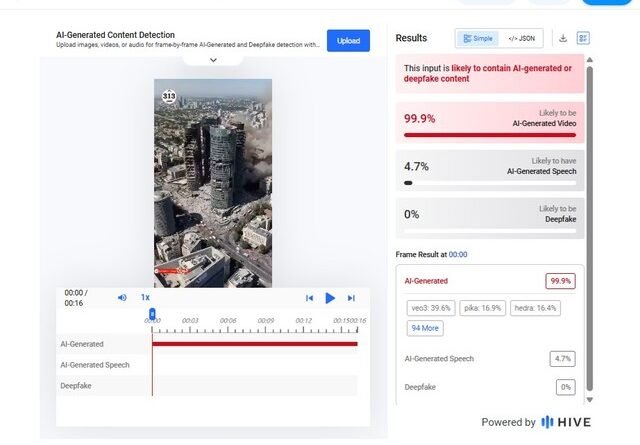Screen dimensions: 640x445
Task: Click the 00:00 frame result timestamp
Action: pyautogui.click(x=458, y=254)
